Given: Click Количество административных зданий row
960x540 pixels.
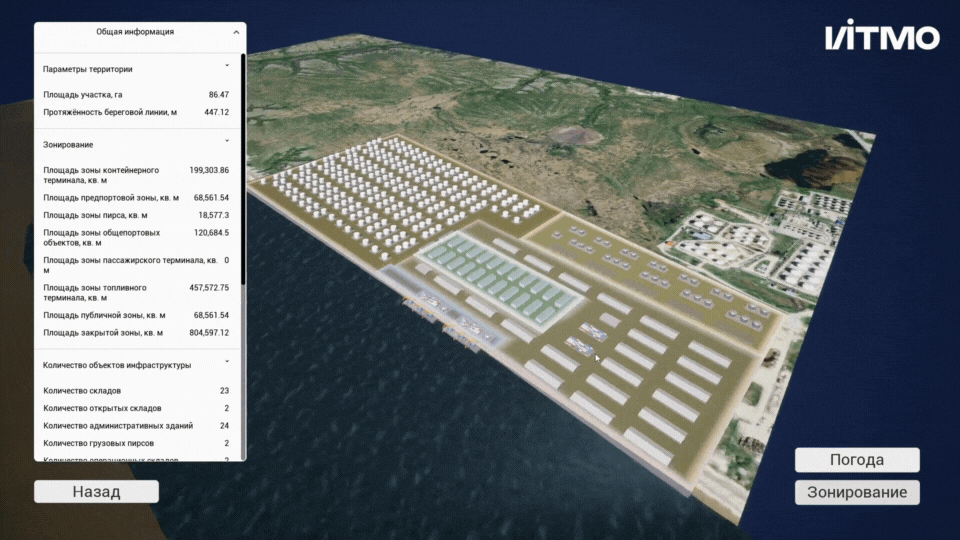Looking at the screenshot, I should pyautogui.click(x=136, y=426).
